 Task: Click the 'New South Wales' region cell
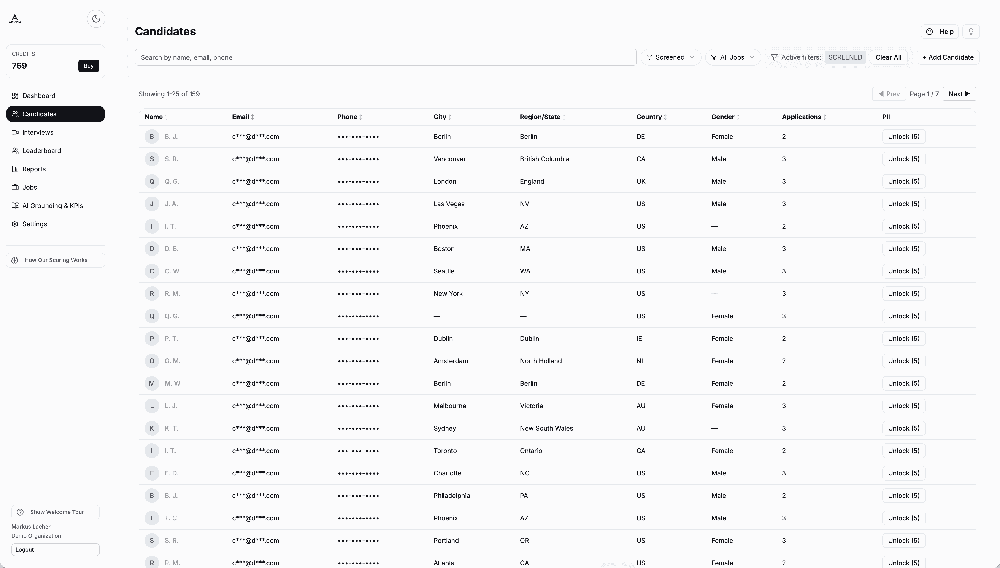tap(547, 428)
